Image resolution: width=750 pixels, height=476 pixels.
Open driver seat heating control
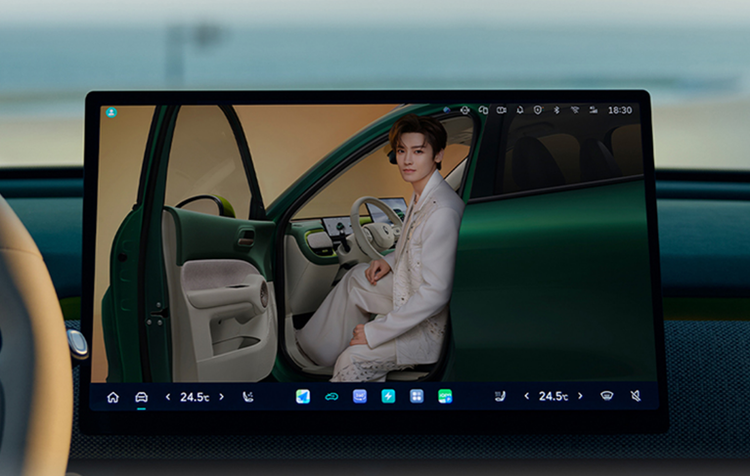click(248, 397)
